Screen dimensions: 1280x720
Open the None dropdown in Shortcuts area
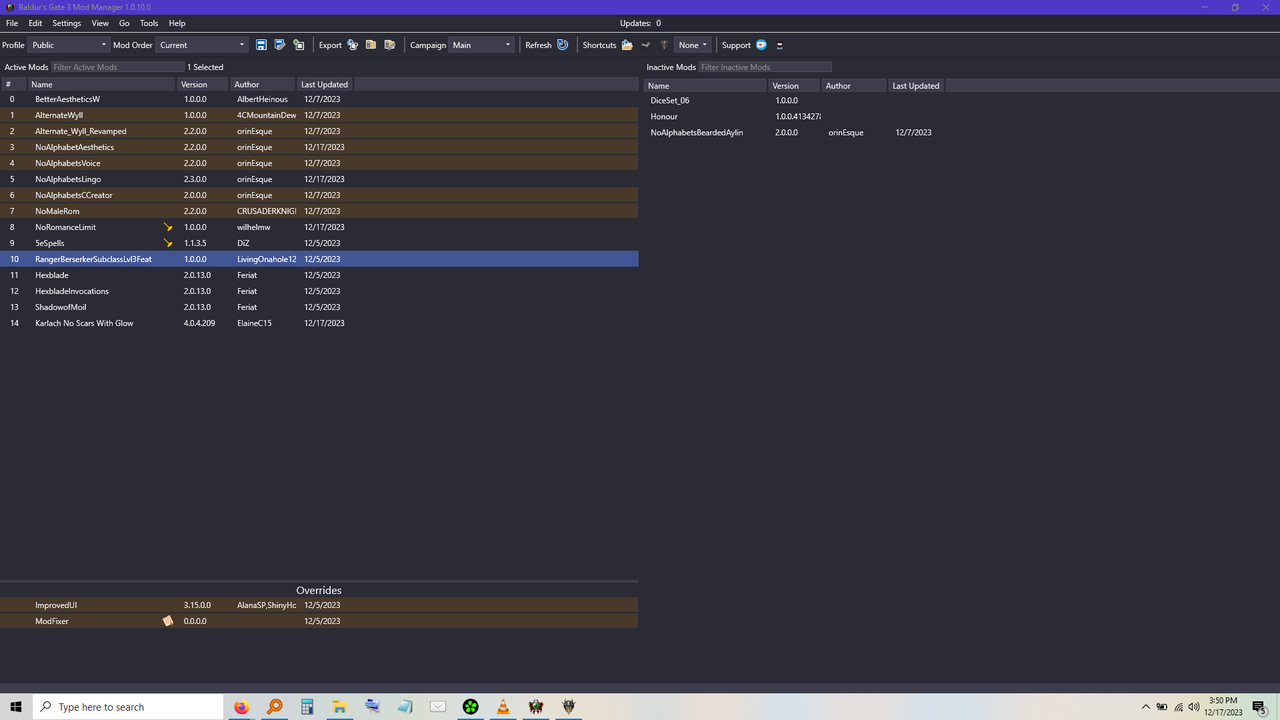click(692, 45)
